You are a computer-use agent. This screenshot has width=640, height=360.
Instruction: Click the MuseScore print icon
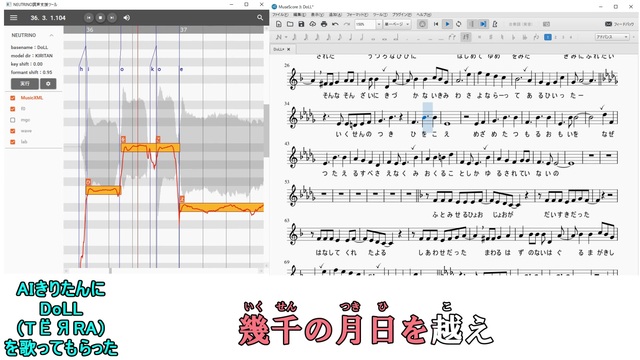(x=324, y=24)
